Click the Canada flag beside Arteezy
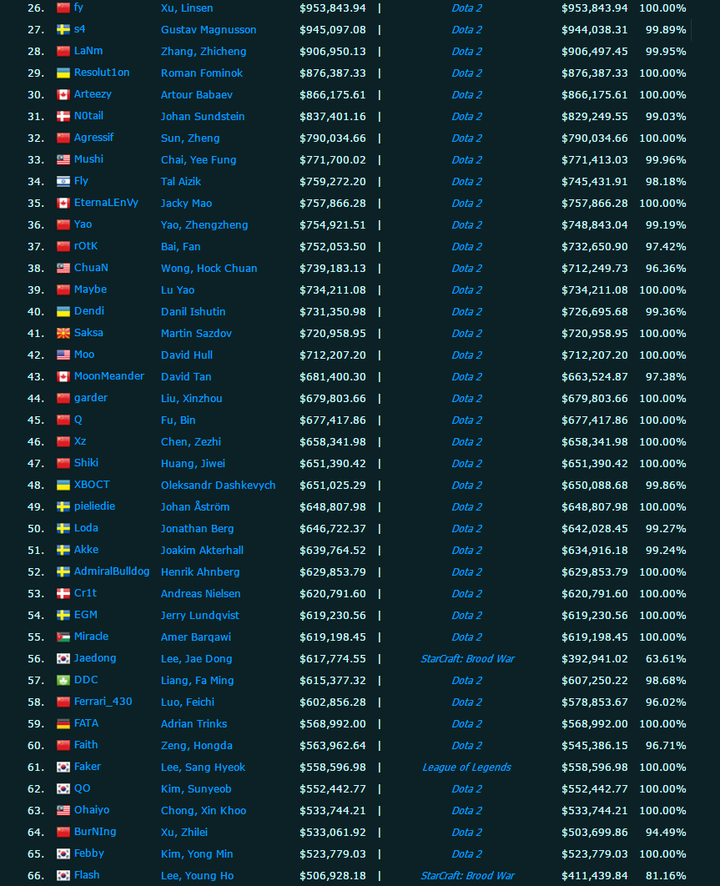Screen dimensions: 720x886 tap(63, 94)
